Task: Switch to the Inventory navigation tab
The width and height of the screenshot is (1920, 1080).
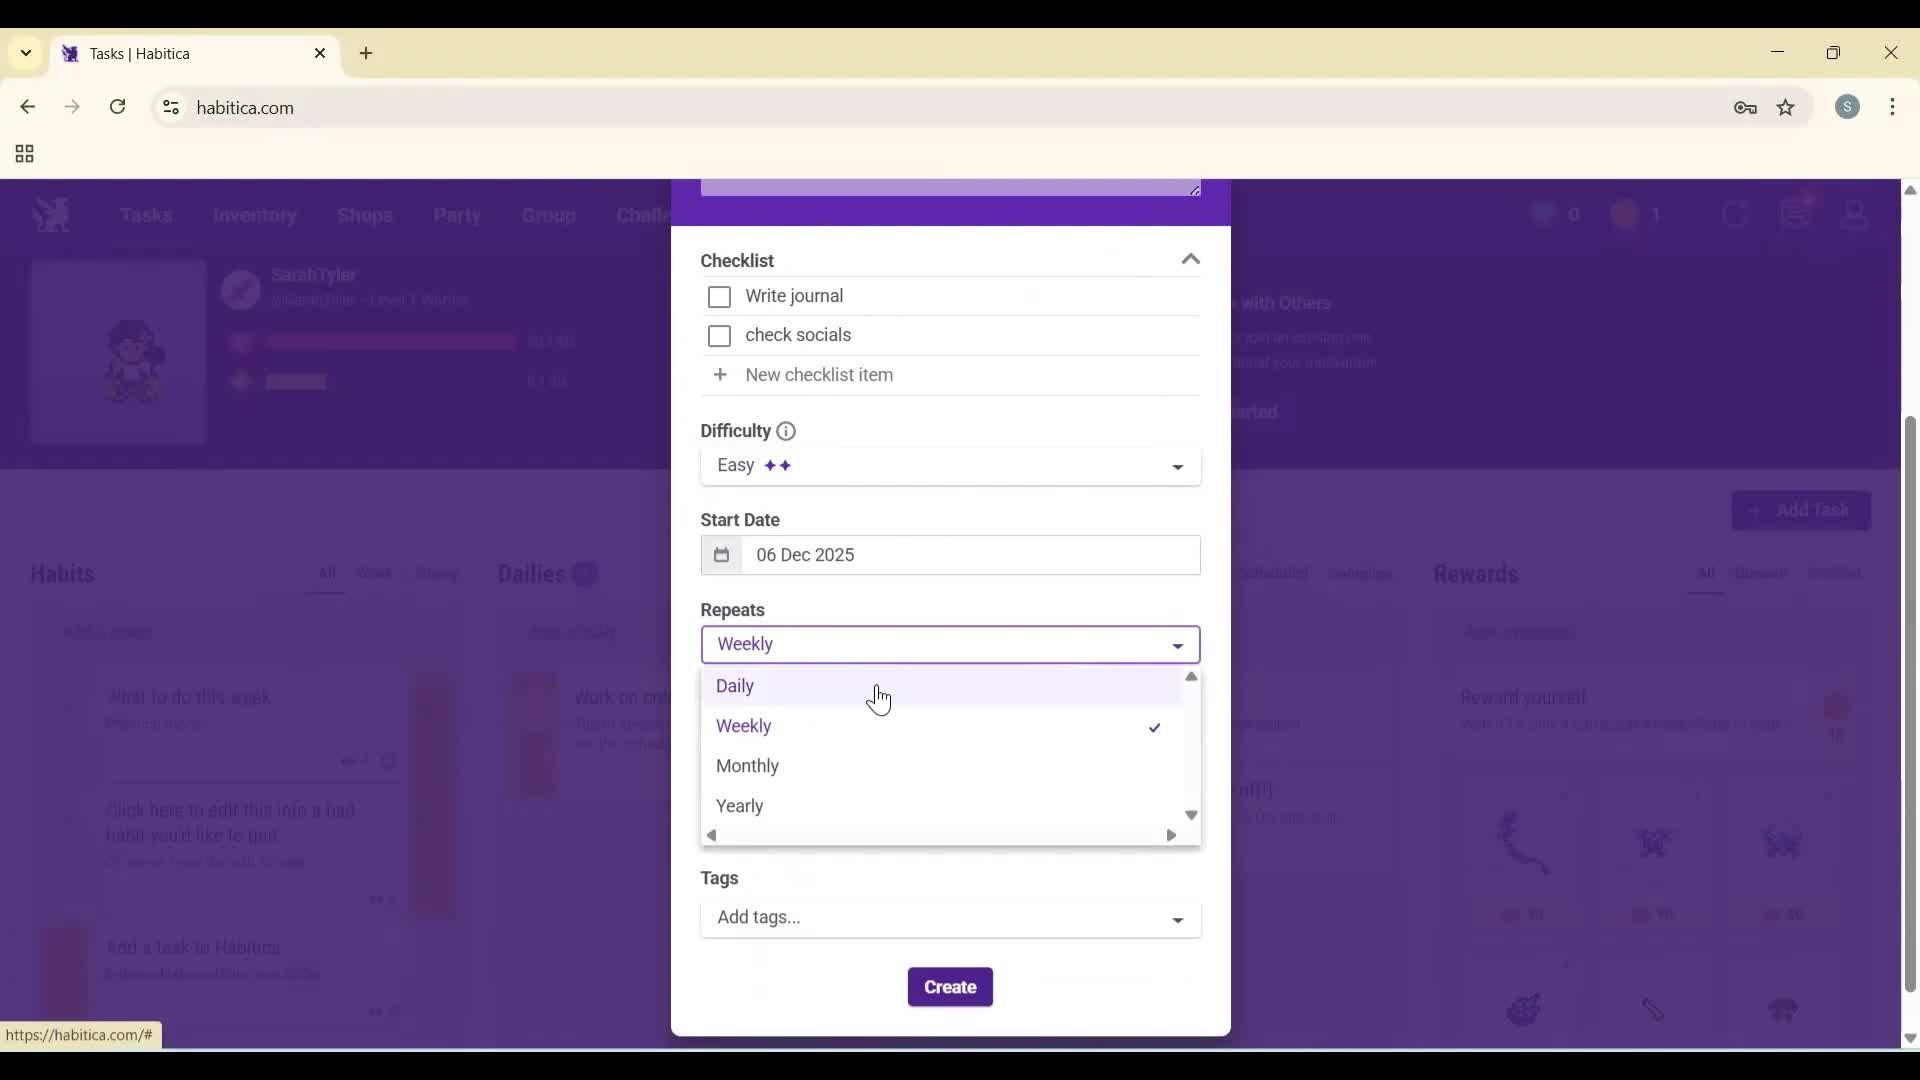Action: click(x=256, y=215)
